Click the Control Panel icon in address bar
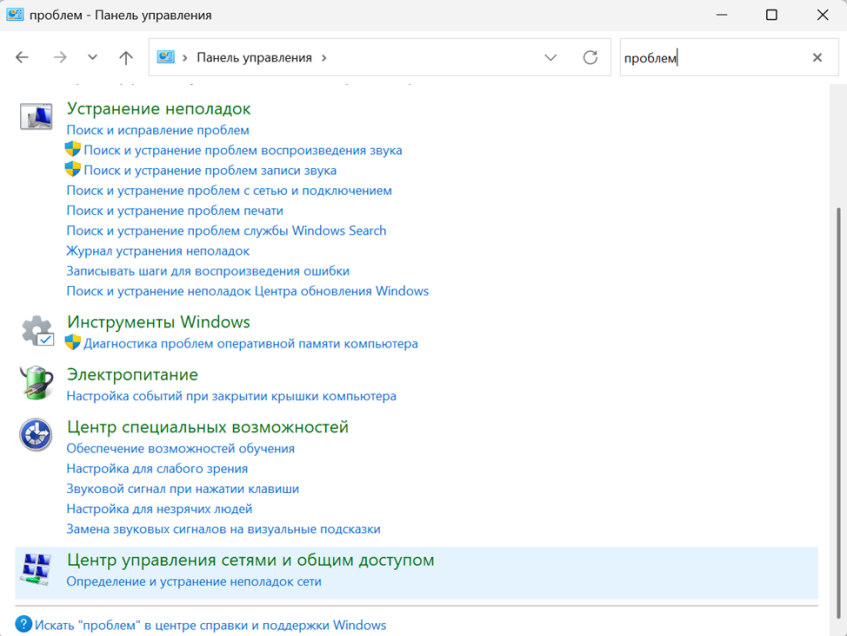Viewport: 847px width, 636px height. pos(165,57)
